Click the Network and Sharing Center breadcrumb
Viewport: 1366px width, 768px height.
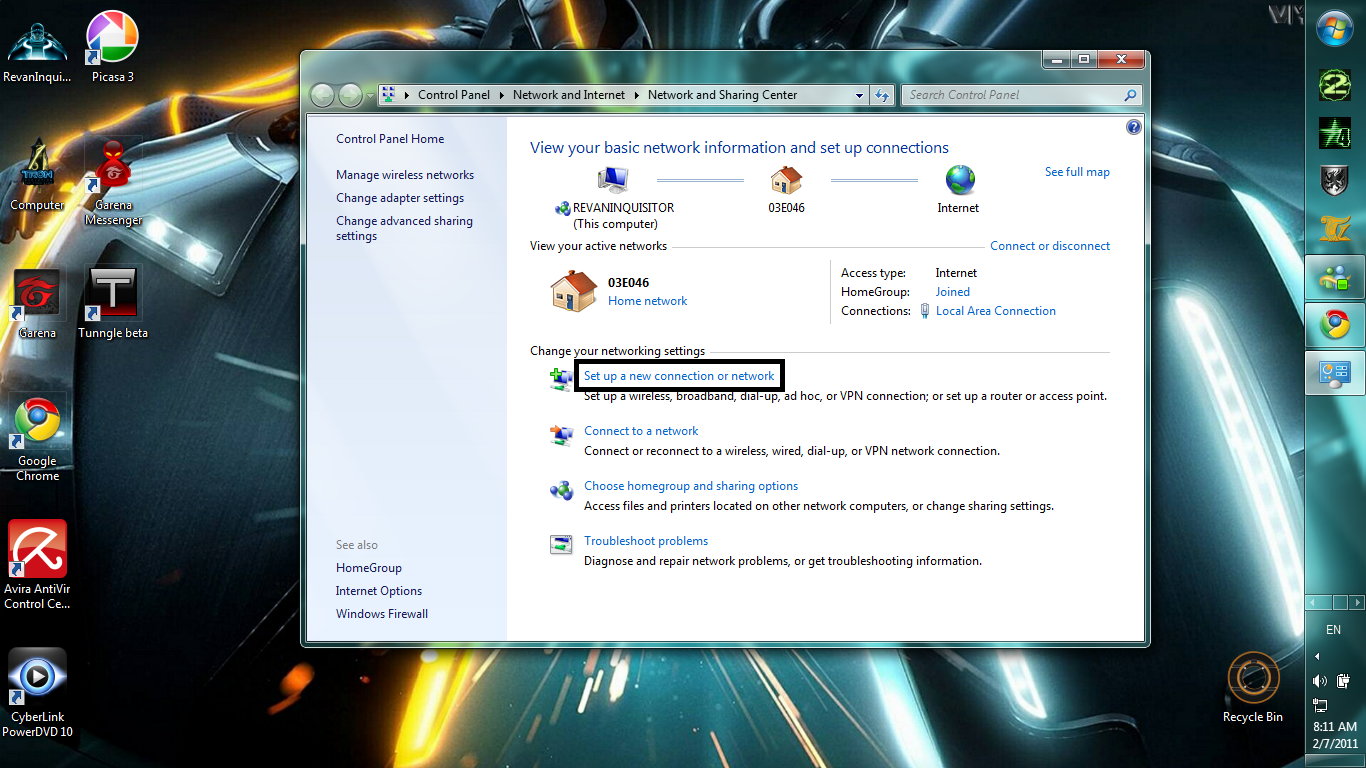pyautogui.click(x=723, y=95)
